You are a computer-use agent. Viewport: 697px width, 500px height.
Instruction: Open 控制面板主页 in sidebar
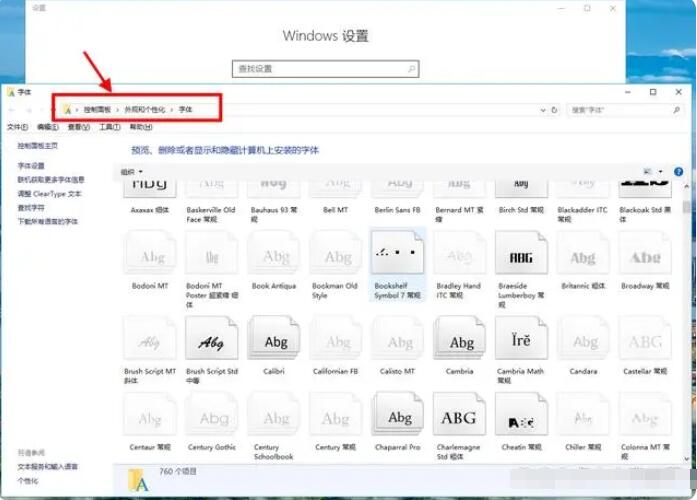point(37,146)
